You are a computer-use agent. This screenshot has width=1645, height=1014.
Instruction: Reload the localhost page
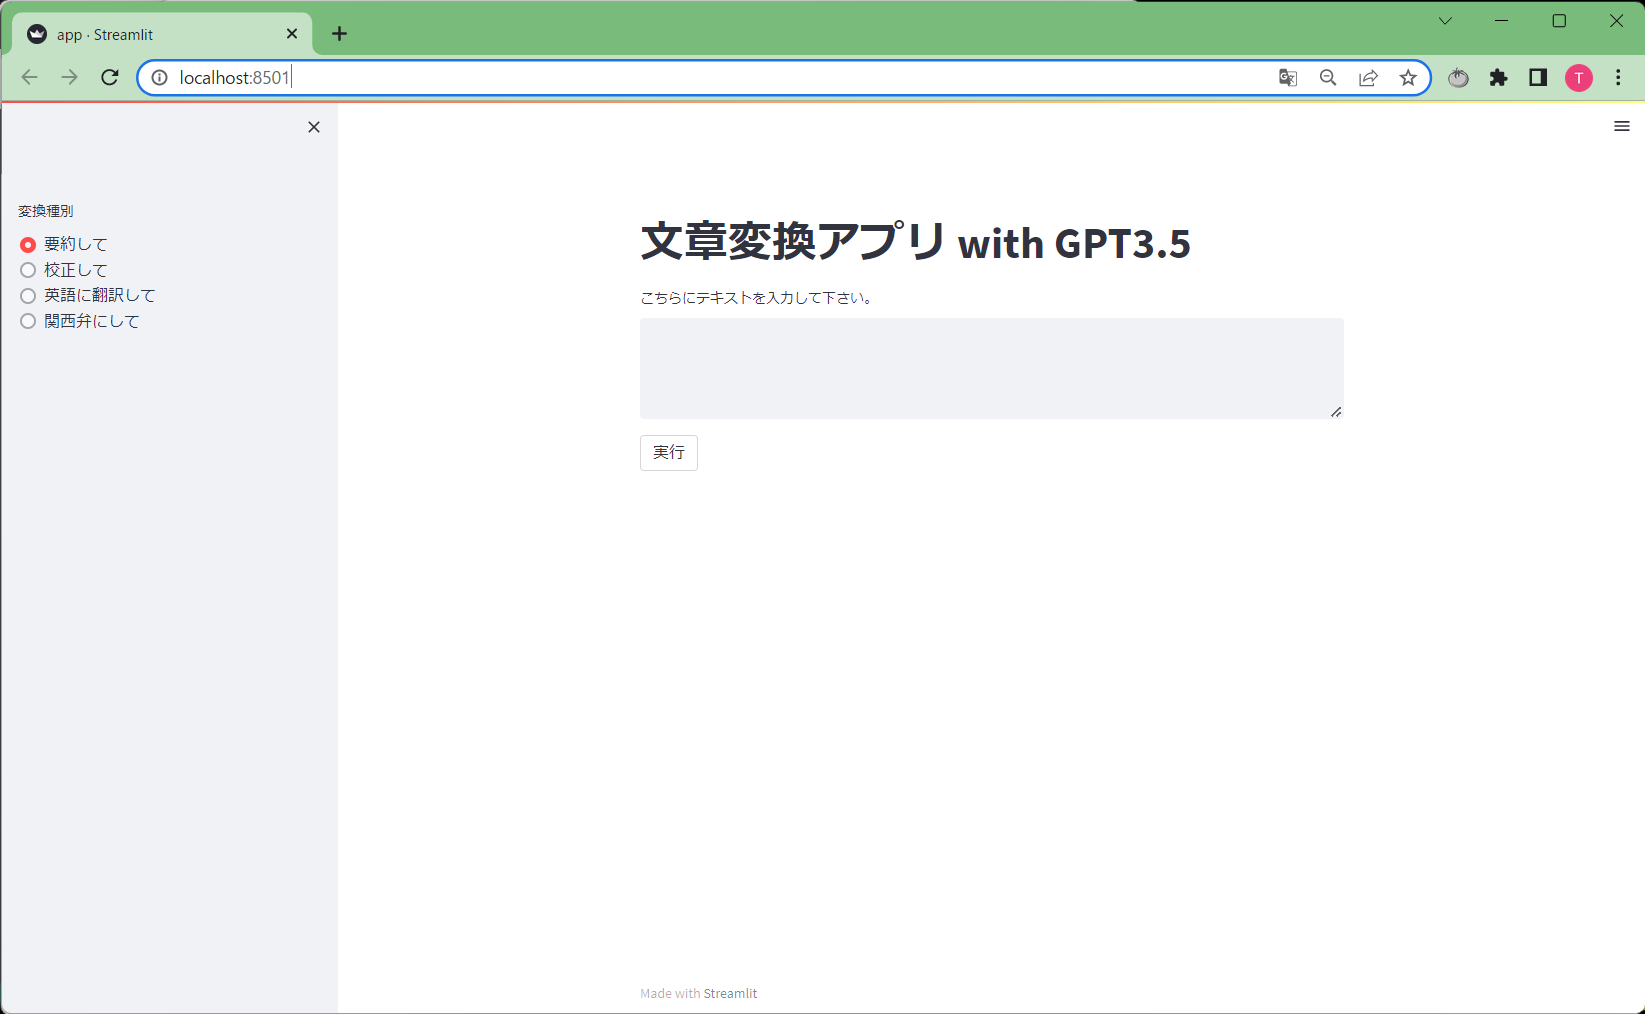110,77
